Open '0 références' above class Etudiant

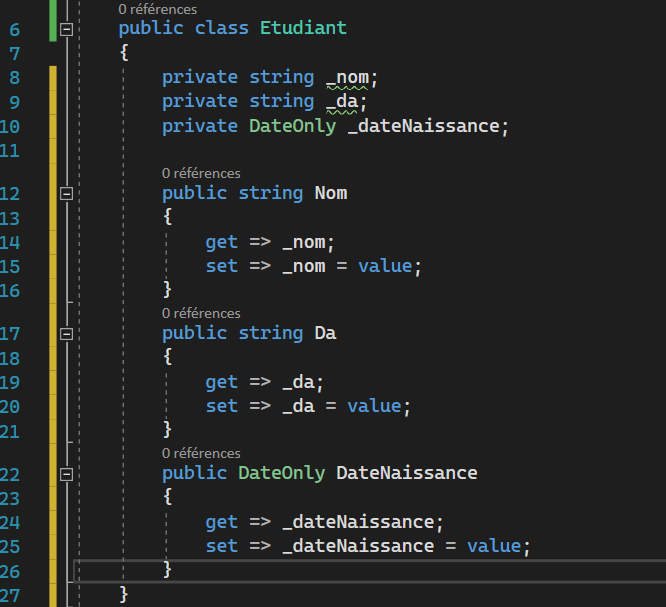(x=157, y=9)
